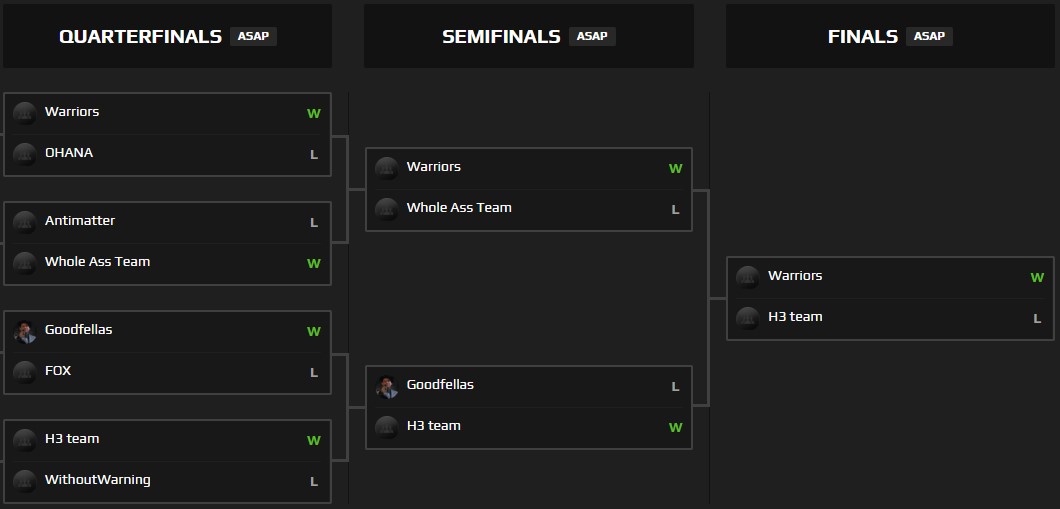Select the H3 team quarterfinal entry

[168, 441]
